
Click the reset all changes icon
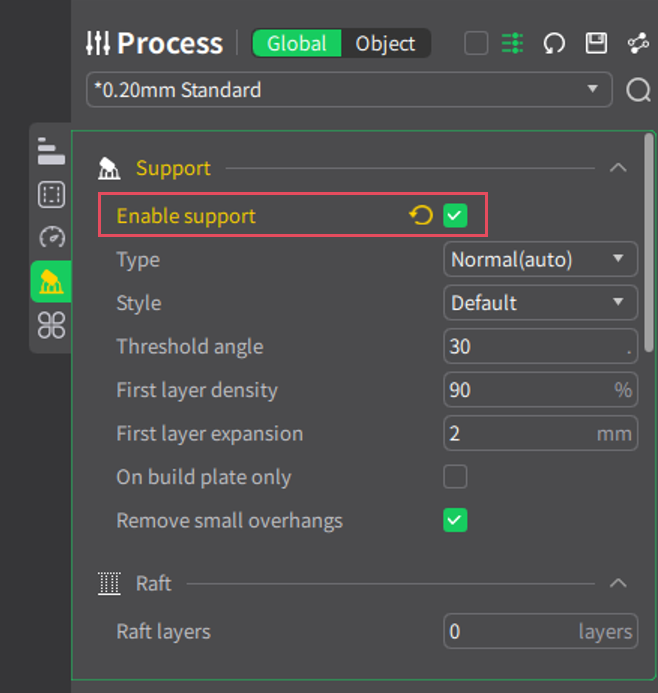tap(554, 43)
